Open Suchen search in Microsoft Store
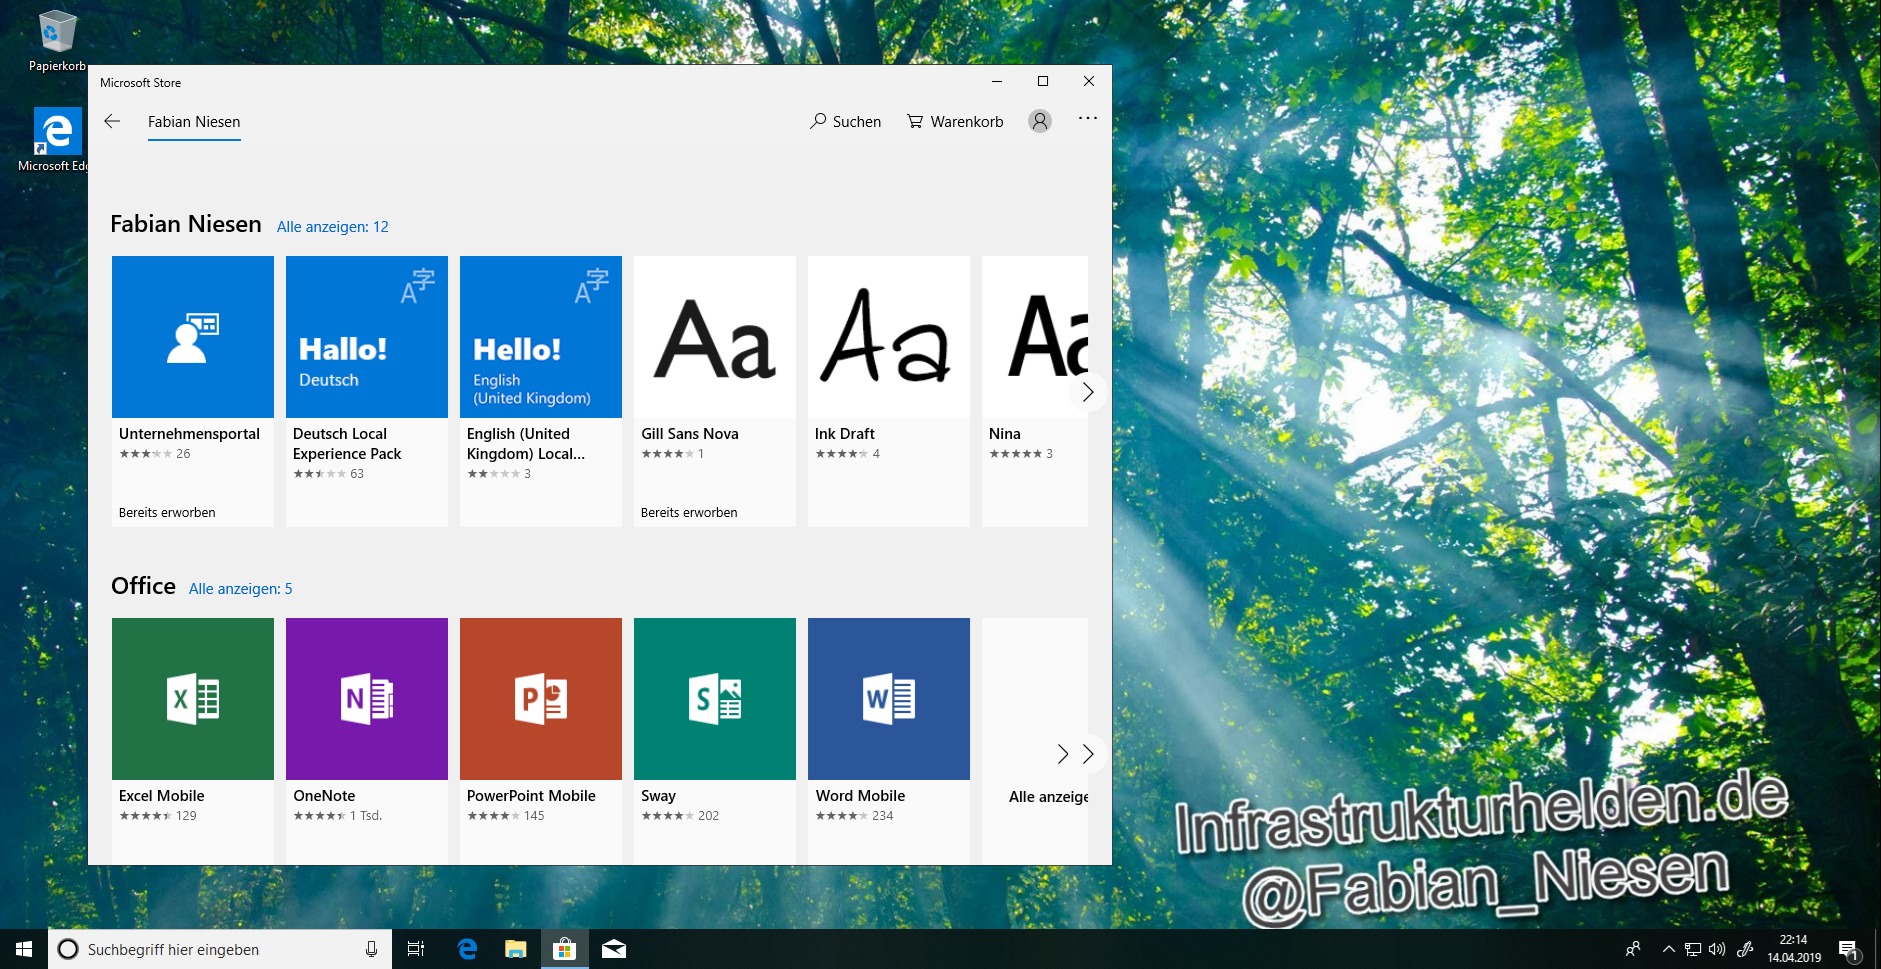This screenshot has width=1881, height=969. 846,121
